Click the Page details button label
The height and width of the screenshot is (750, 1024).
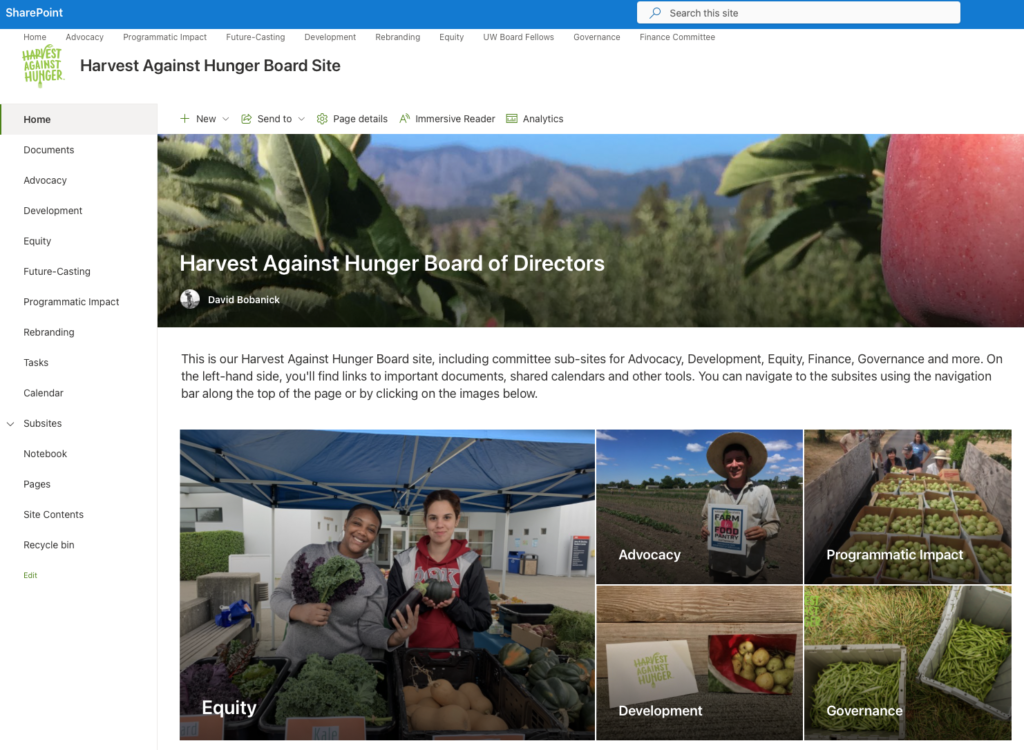(x=360, y=119)
